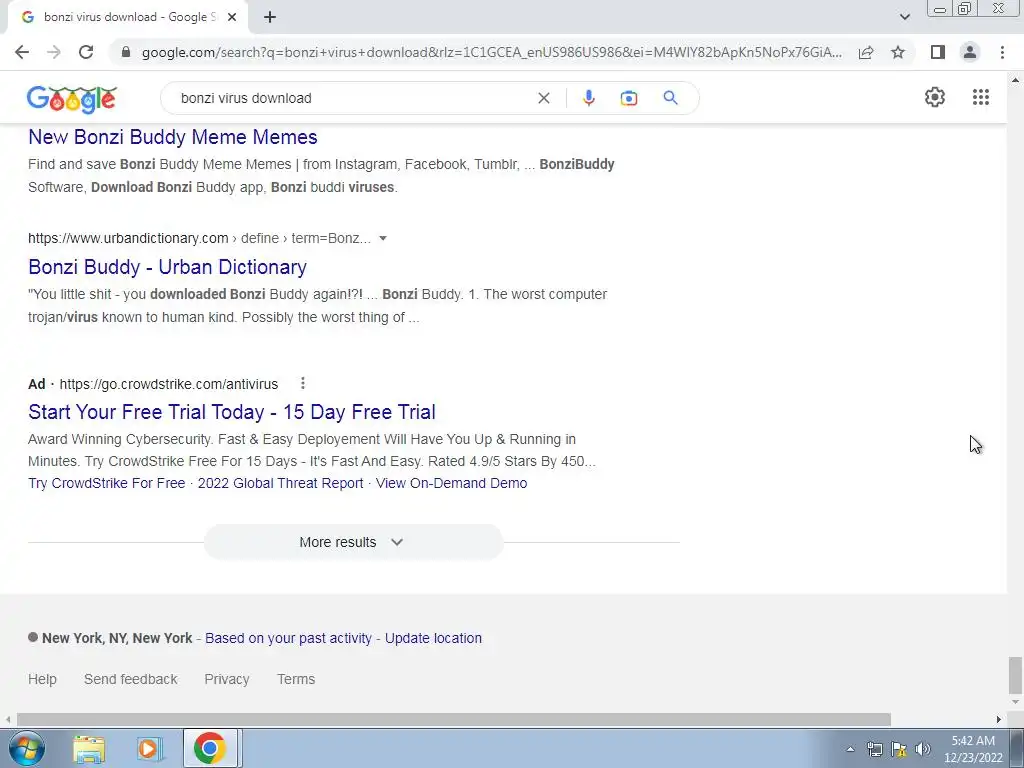The image size is (1024, 768).
Task: Open the Chrome profile avatar menu
Action: click(x=970, y=52)
